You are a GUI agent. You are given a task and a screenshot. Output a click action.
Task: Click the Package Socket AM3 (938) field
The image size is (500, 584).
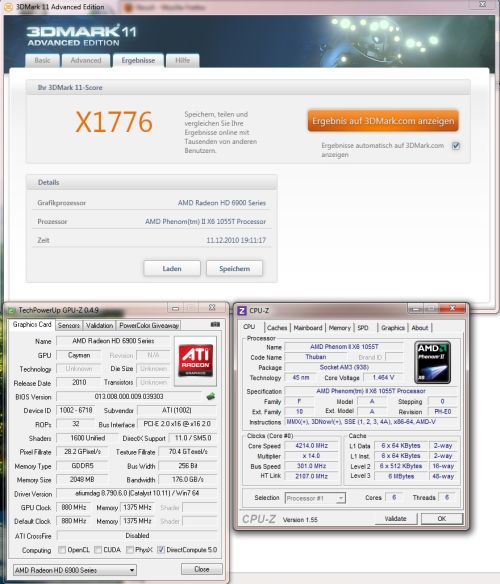pyautogui.click(x=344, y=368)
